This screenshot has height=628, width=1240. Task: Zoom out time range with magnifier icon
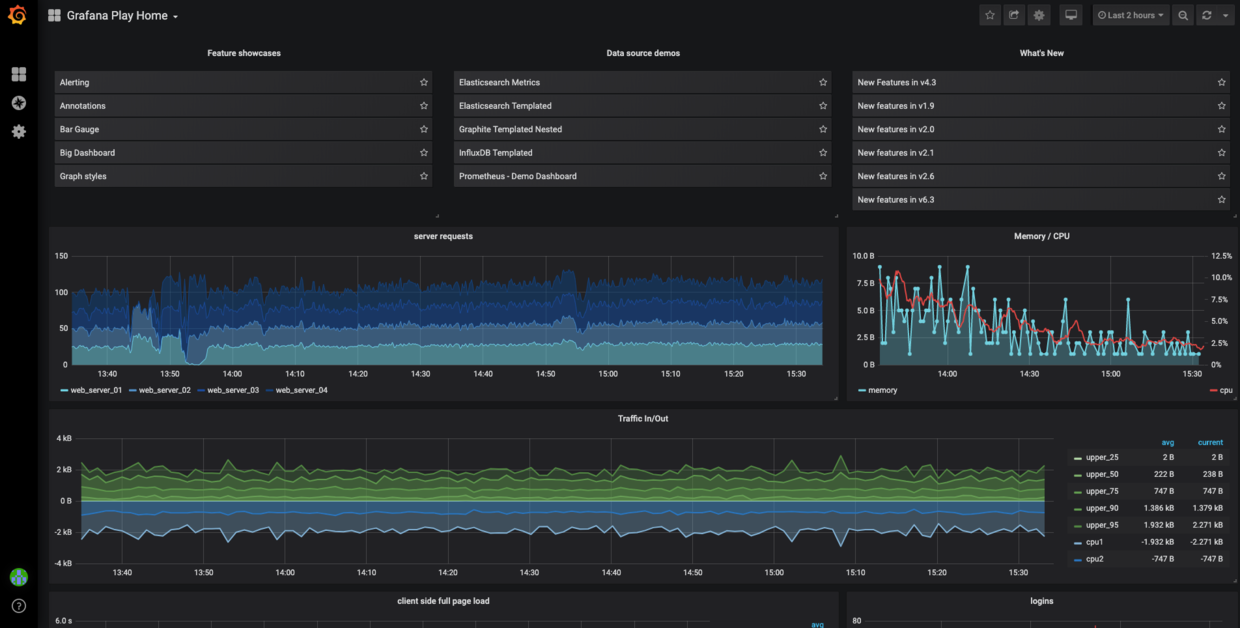coord(1183,16)
